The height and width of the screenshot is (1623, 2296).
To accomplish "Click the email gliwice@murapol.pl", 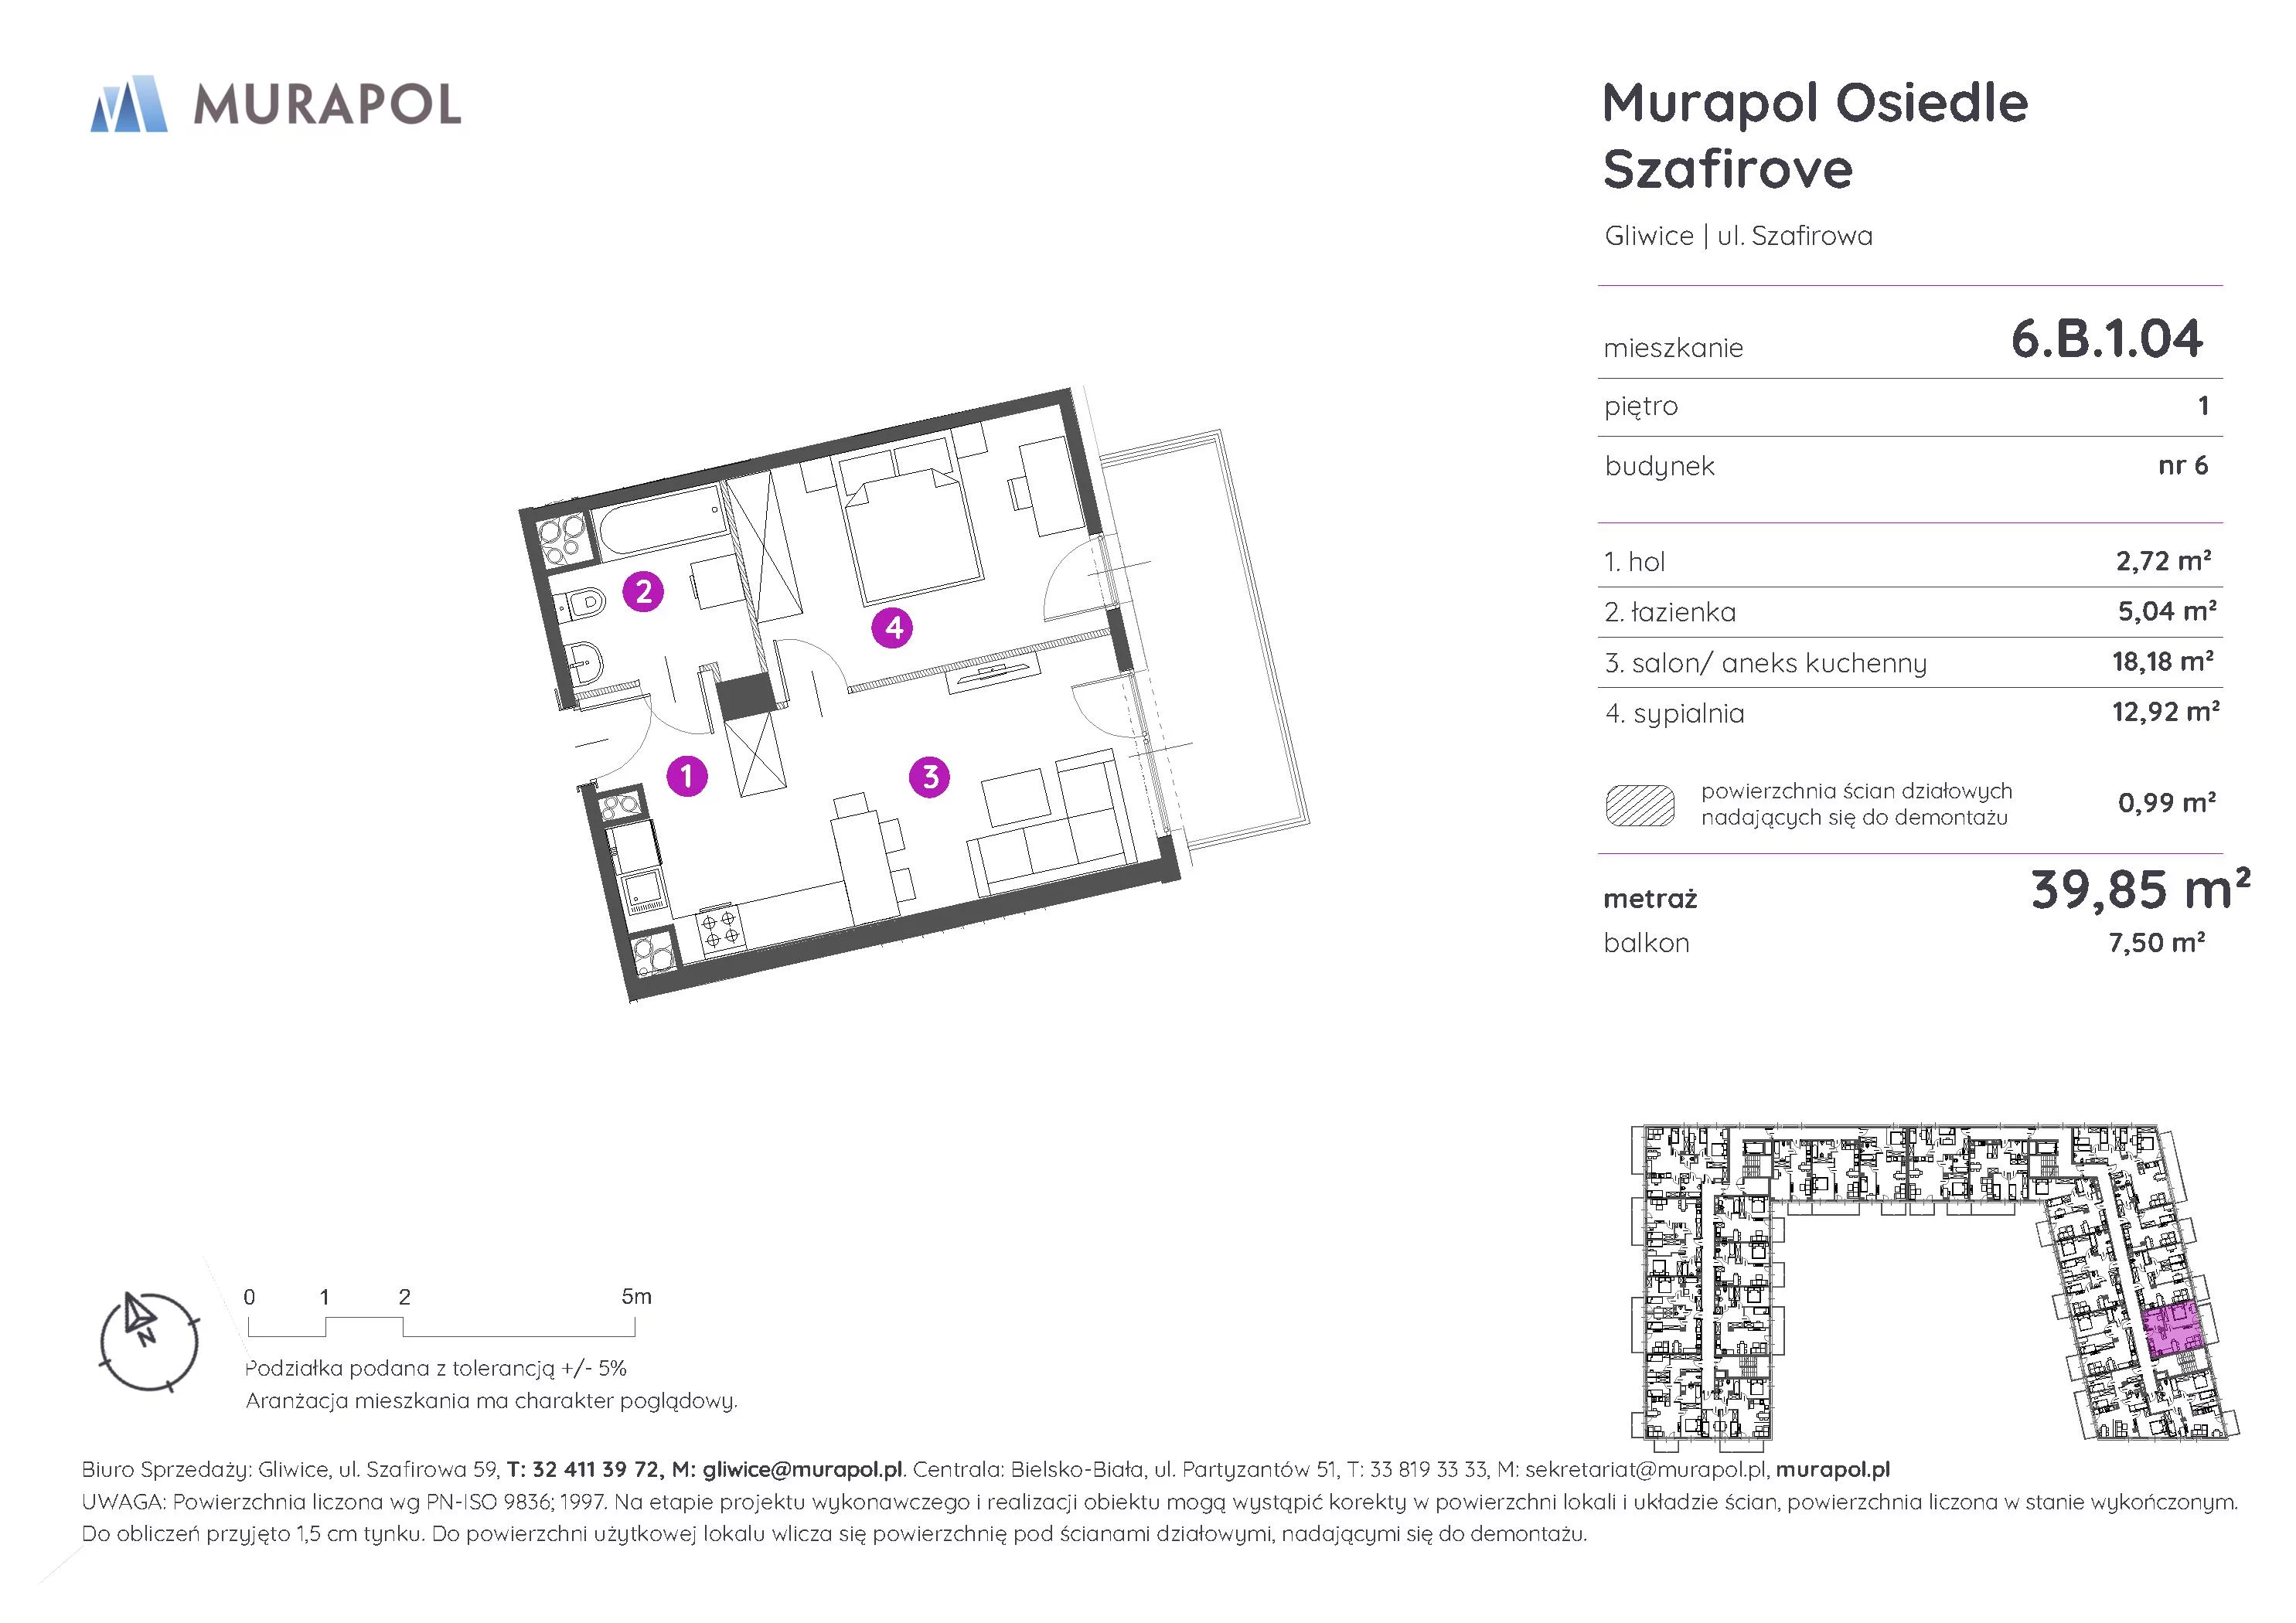I will point(802,1469).
